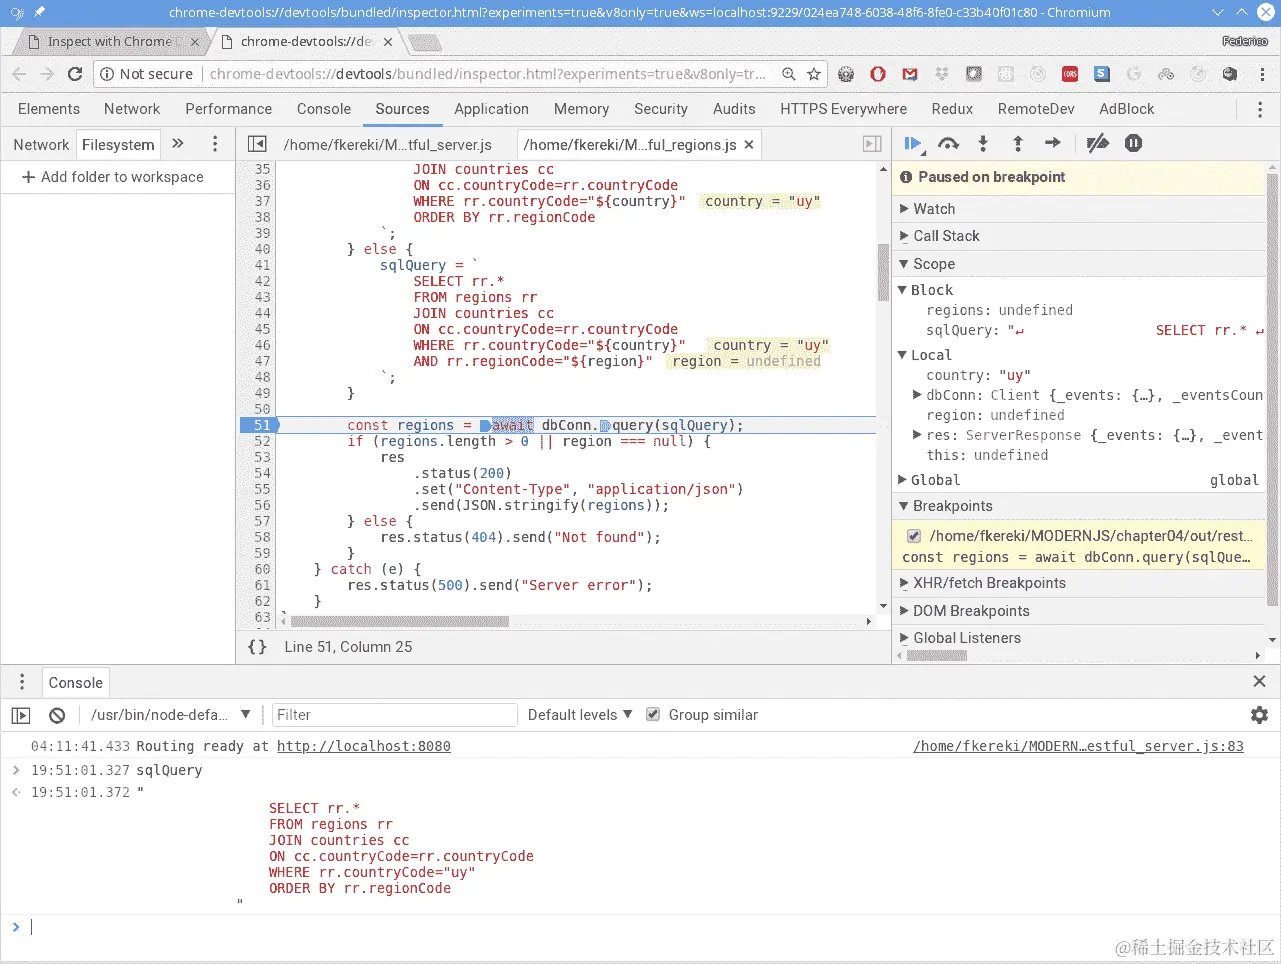Switch to Console panel tab
Screen dimensions: 1281x964
pos(324,109)
